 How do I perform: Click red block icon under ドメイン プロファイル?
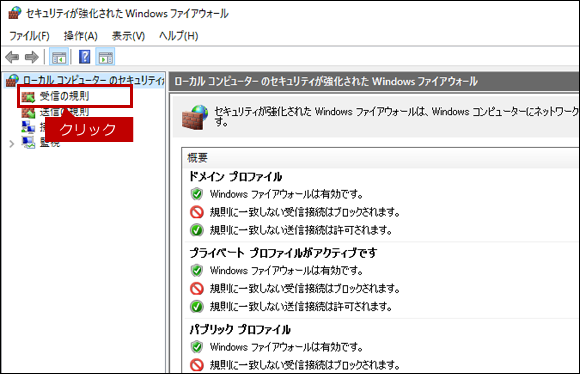(197, 212)
